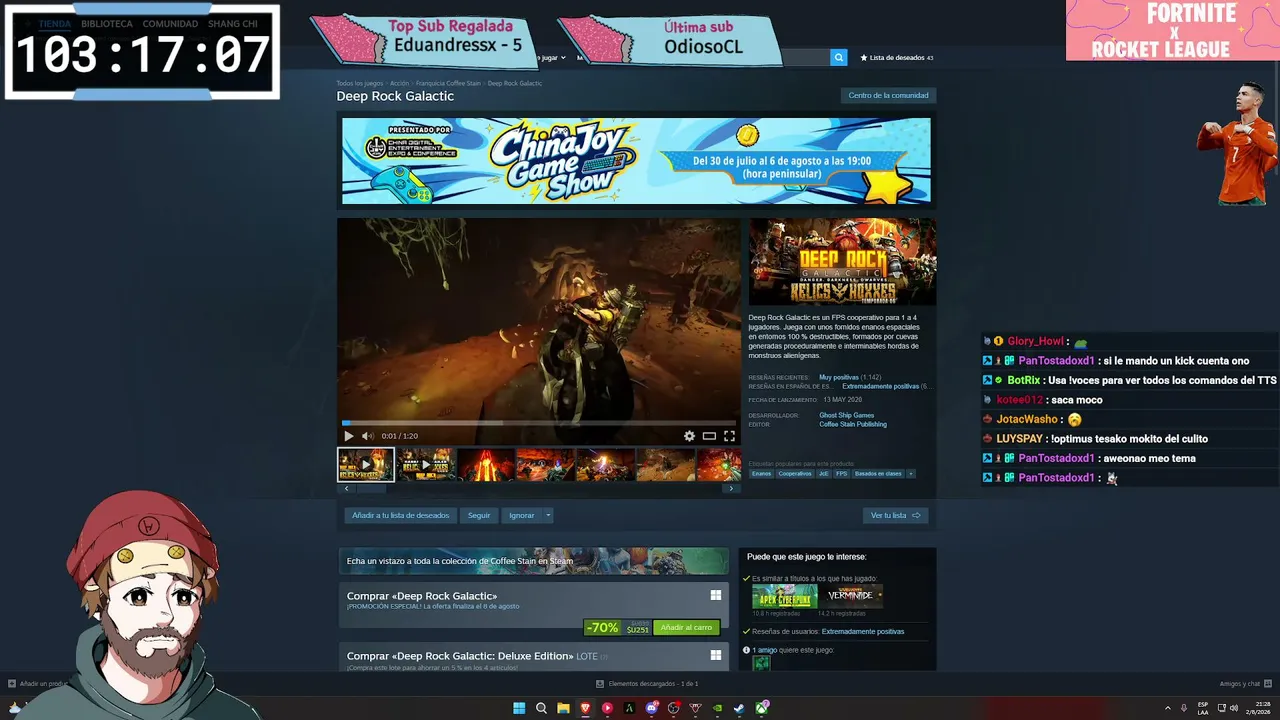Select the 'Basados en clases' tag
Image resolution: width=1280 pixels, height=720 pixels.
point(878,474)
